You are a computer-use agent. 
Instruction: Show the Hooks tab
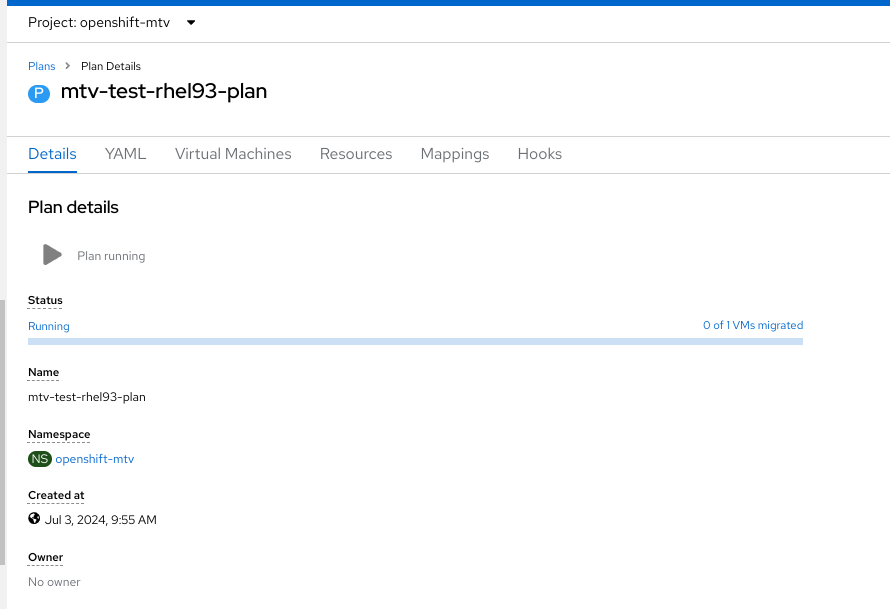[540, 154]
